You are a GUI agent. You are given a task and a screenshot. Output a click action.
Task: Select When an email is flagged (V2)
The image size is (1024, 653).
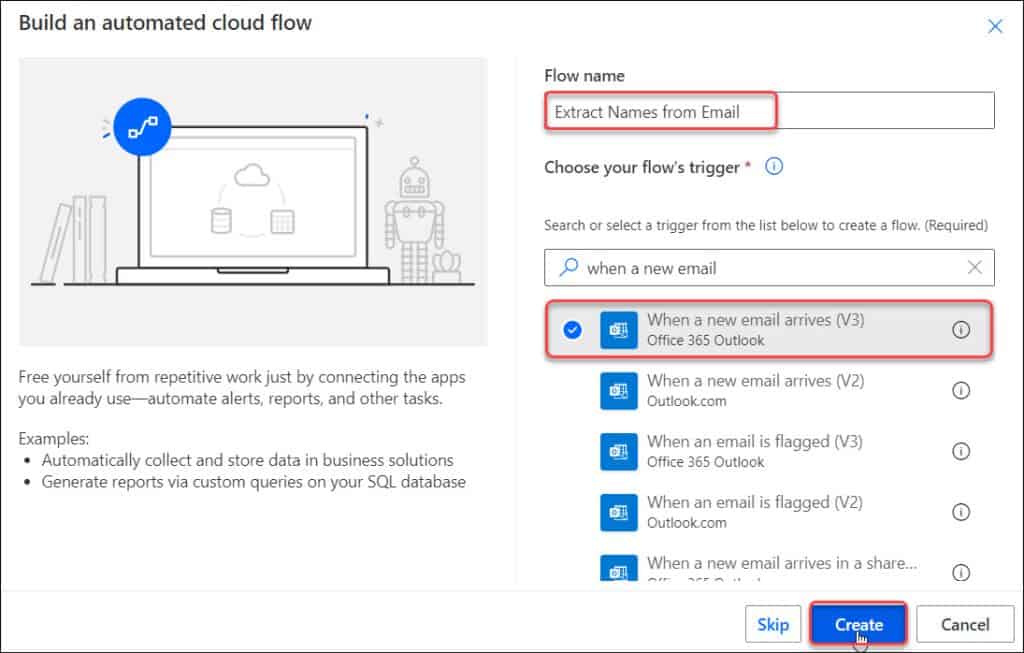click(769, 512)
